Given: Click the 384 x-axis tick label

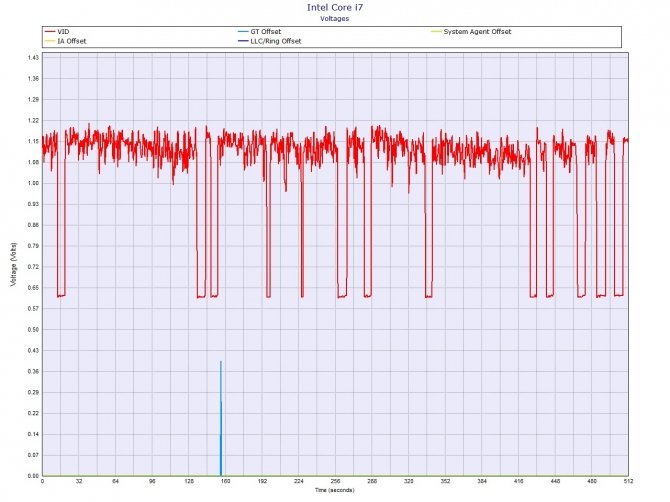Looking at the screenshot, I should [482, 481].
